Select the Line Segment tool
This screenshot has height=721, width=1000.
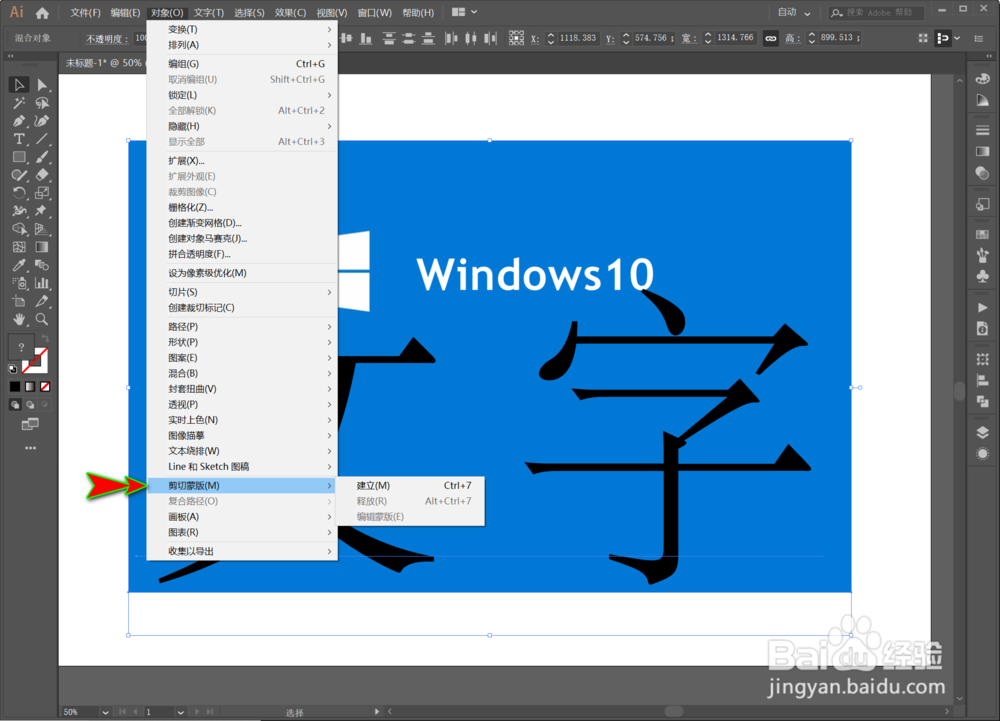pyautogui.click(x=42, y=138)
